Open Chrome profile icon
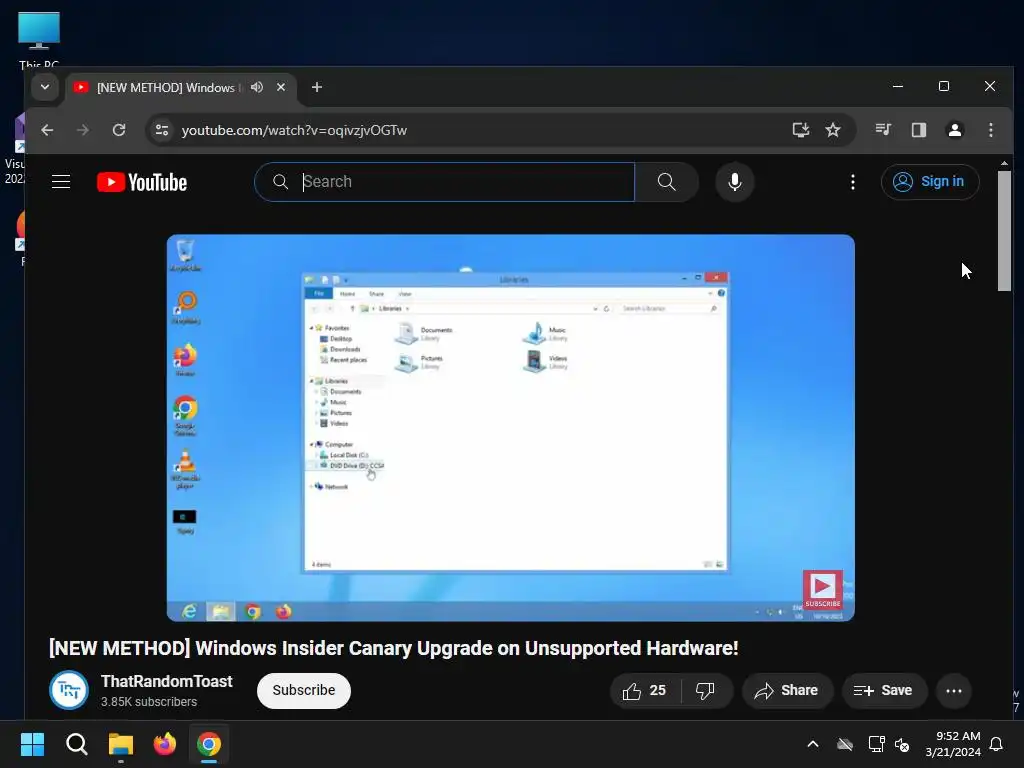This screenshot has height=768, width=1024. point(955,130)
